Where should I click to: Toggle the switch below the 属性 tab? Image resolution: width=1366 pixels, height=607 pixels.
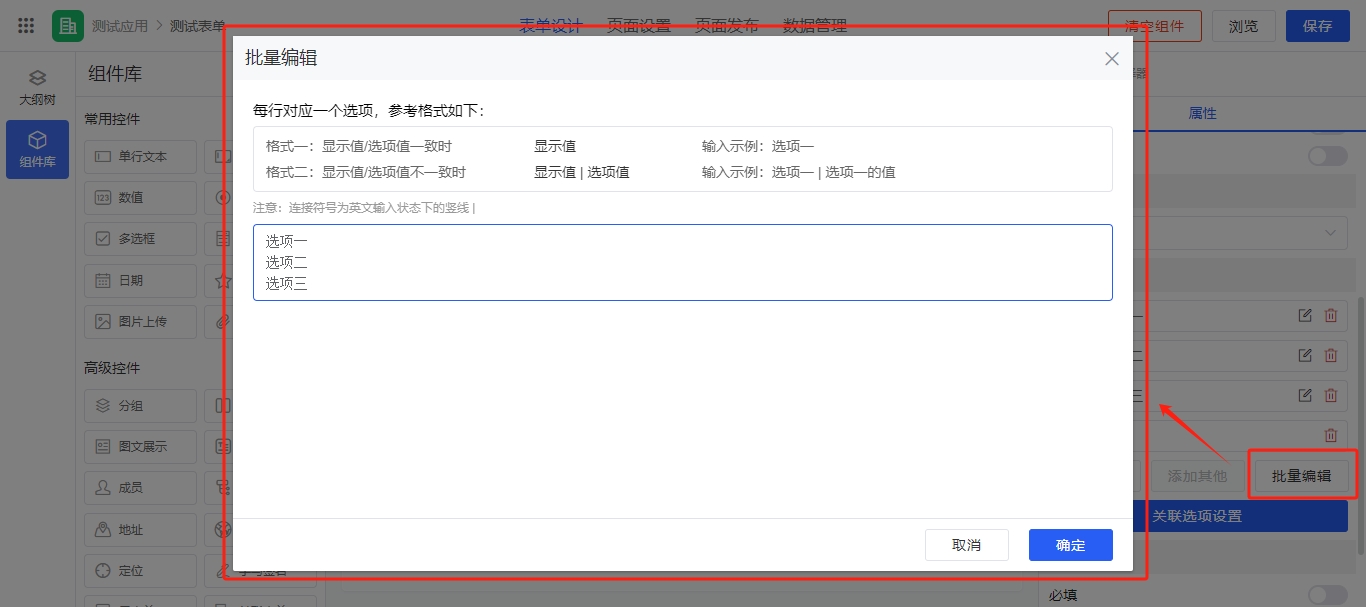[1327, 155]
